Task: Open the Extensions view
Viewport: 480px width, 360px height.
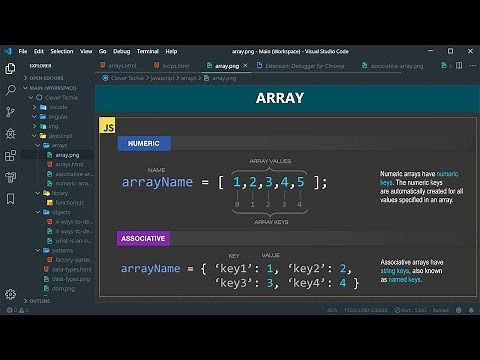Action: [x=10, y=155]
